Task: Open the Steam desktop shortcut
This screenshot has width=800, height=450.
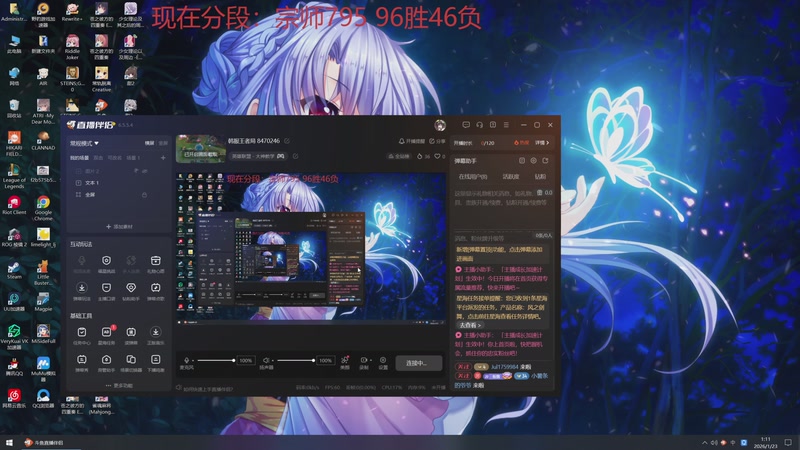Action: pyautogui.click(x=14, y=270)
